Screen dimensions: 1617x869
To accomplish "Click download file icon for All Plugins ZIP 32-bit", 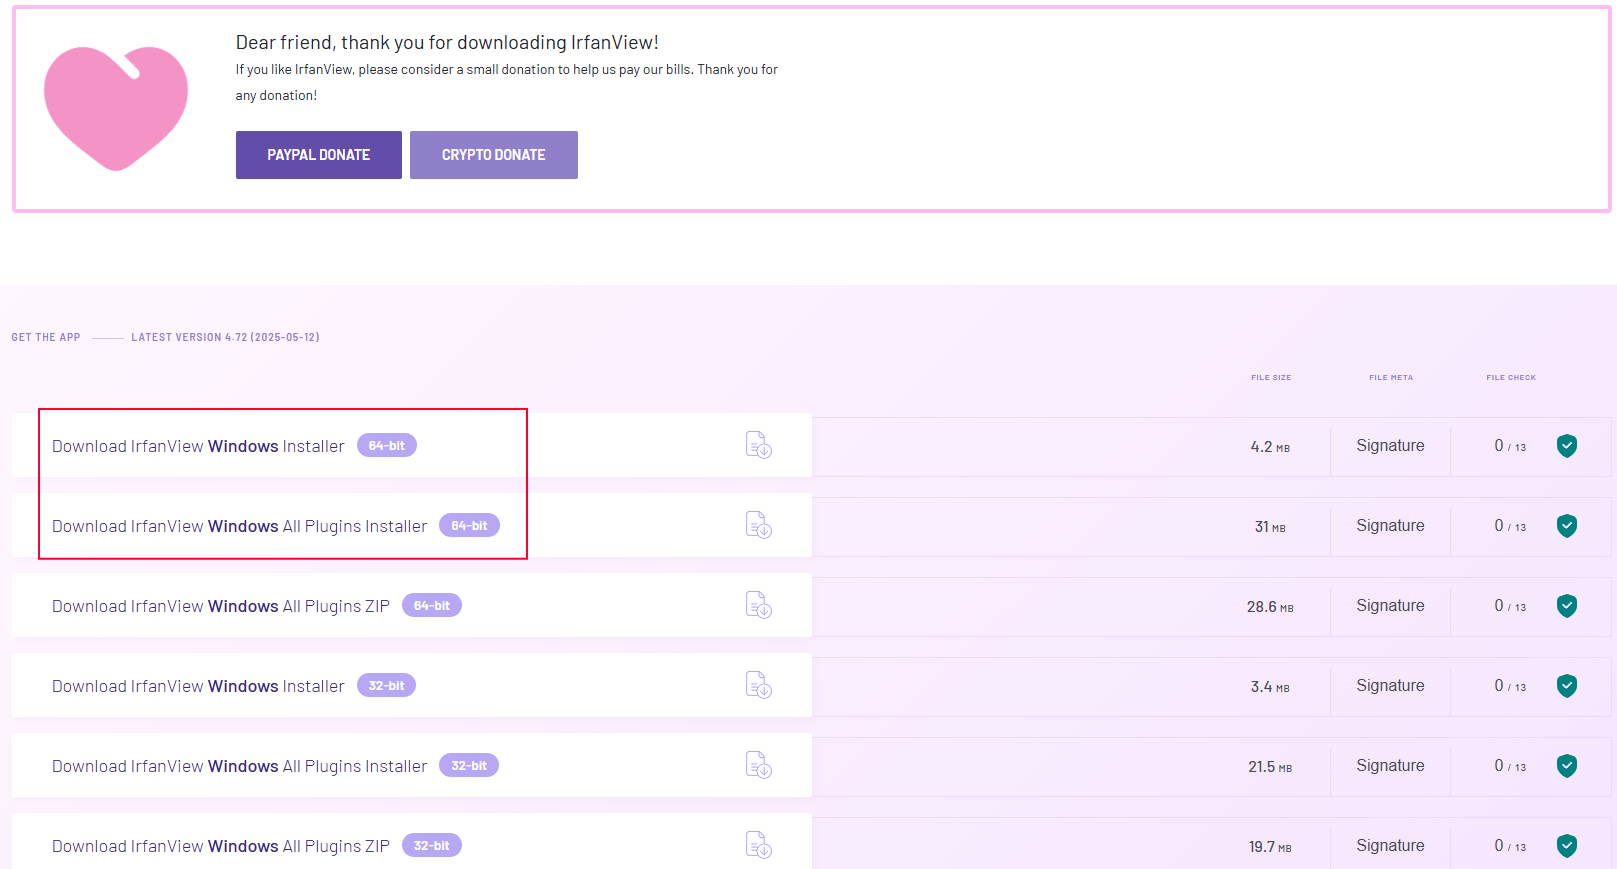I will click(759, 845).
